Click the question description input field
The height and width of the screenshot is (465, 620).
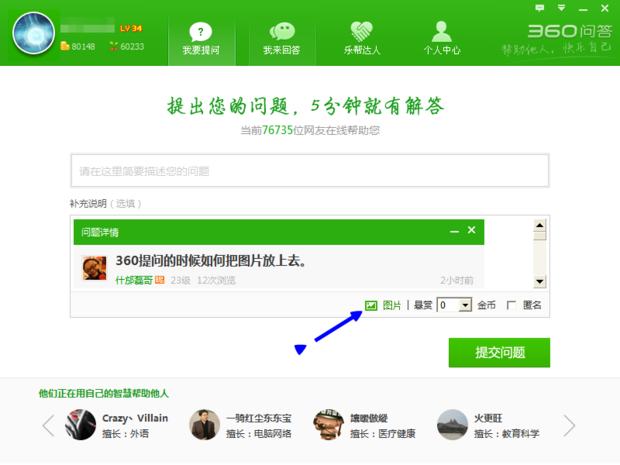pyautogui.click(x=310, y=171)
